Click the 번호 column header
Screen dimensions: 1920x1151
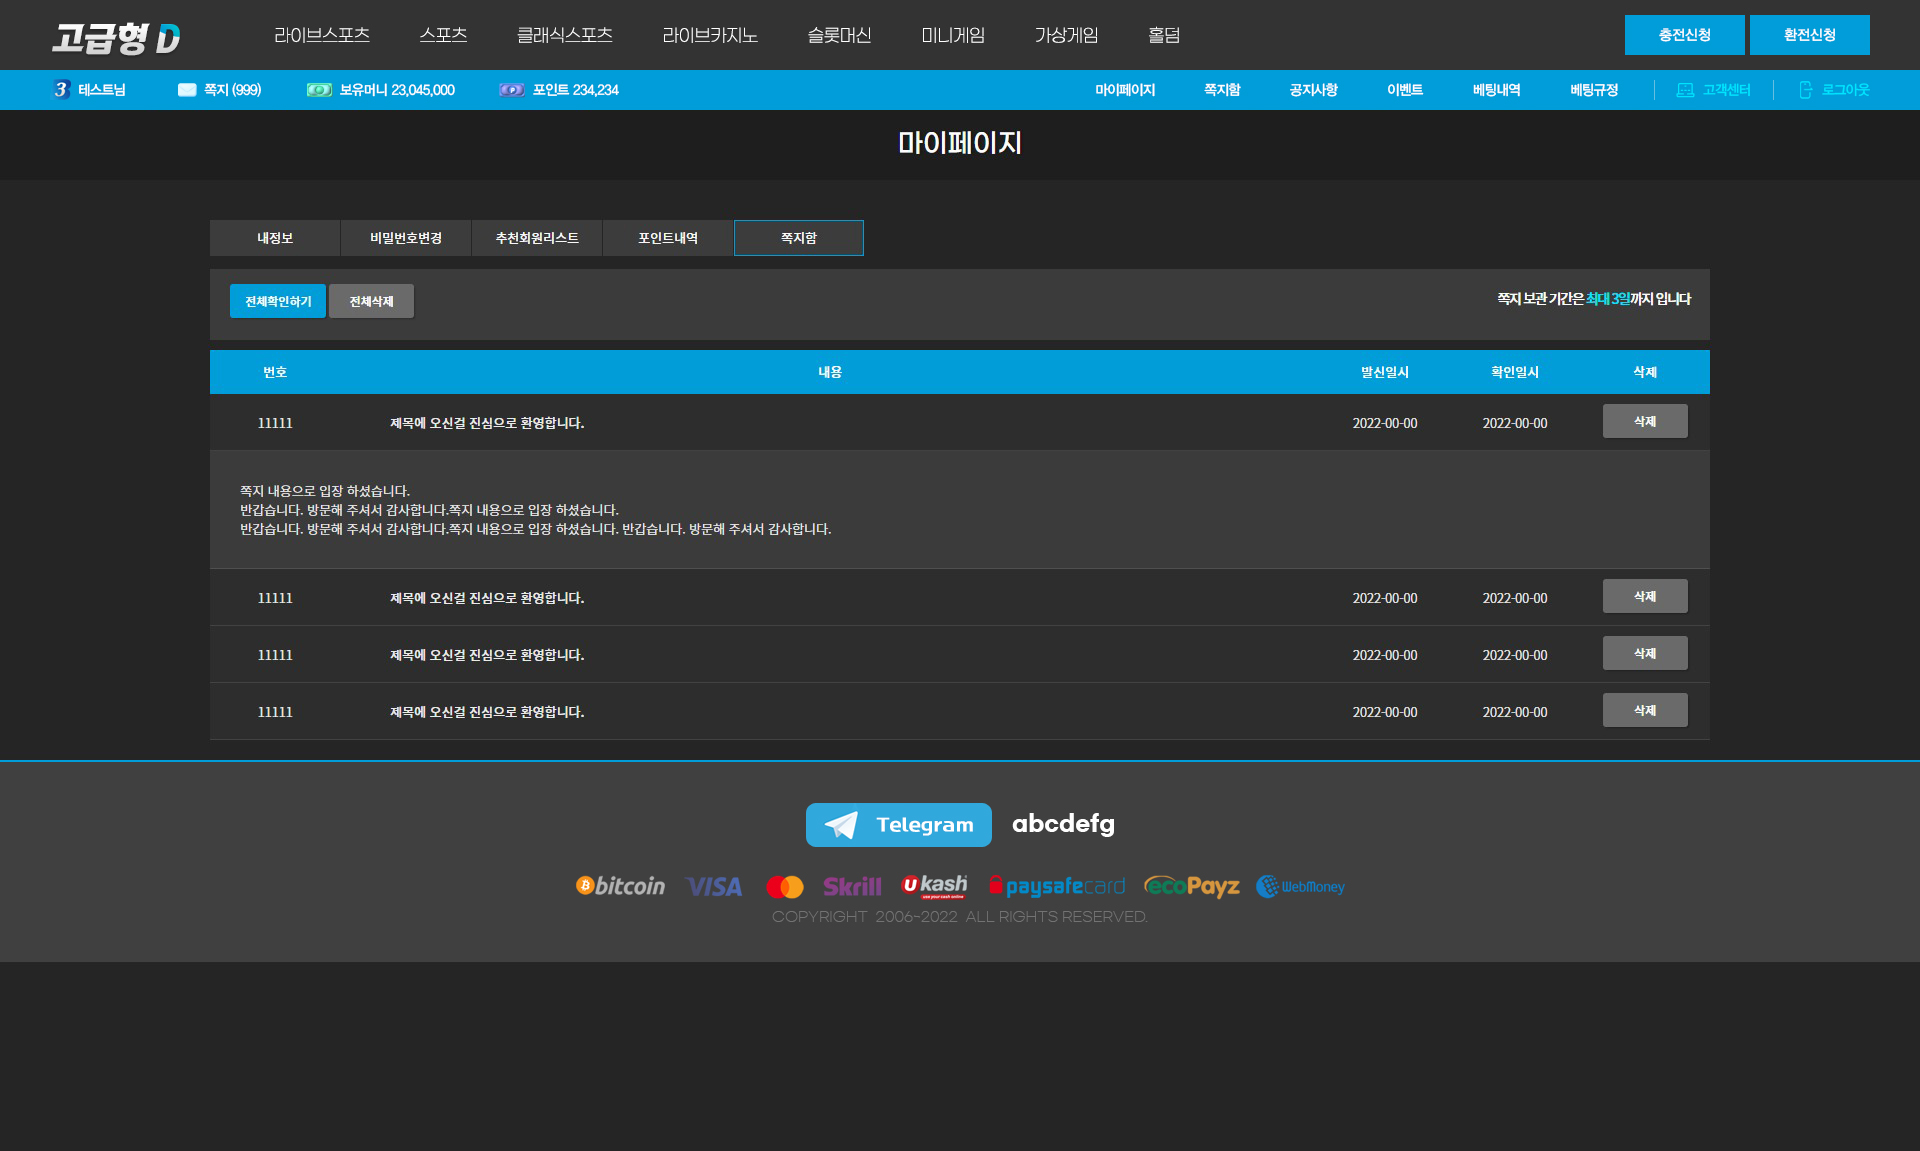[275, 372]
